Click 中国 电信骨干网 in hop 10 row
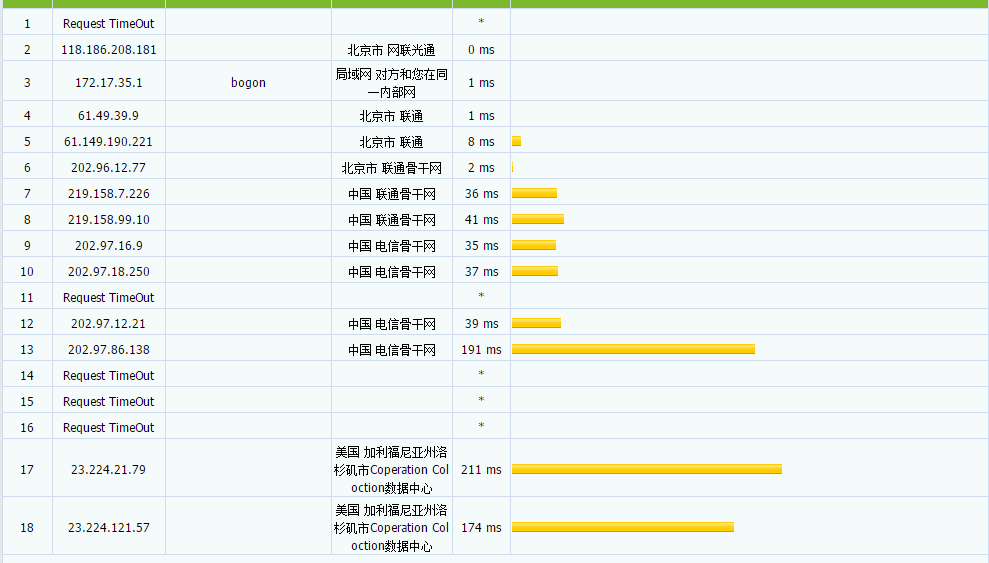989x563 pixels. pos(391,272)
